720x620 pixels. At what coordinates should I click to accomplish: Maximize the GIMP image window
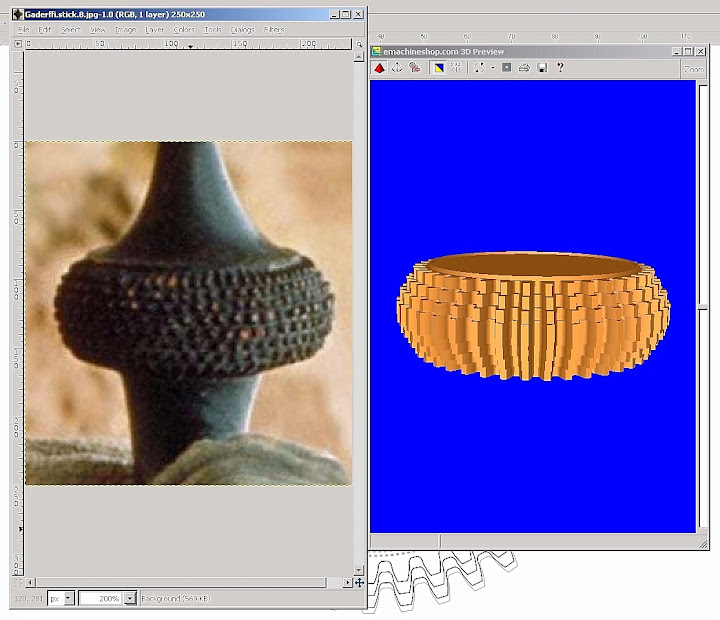pos(346,14)
